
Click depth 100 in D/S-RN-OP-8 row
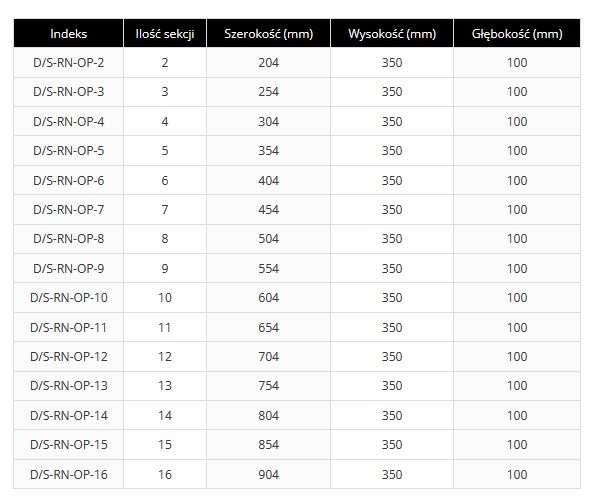coord(517,239)
